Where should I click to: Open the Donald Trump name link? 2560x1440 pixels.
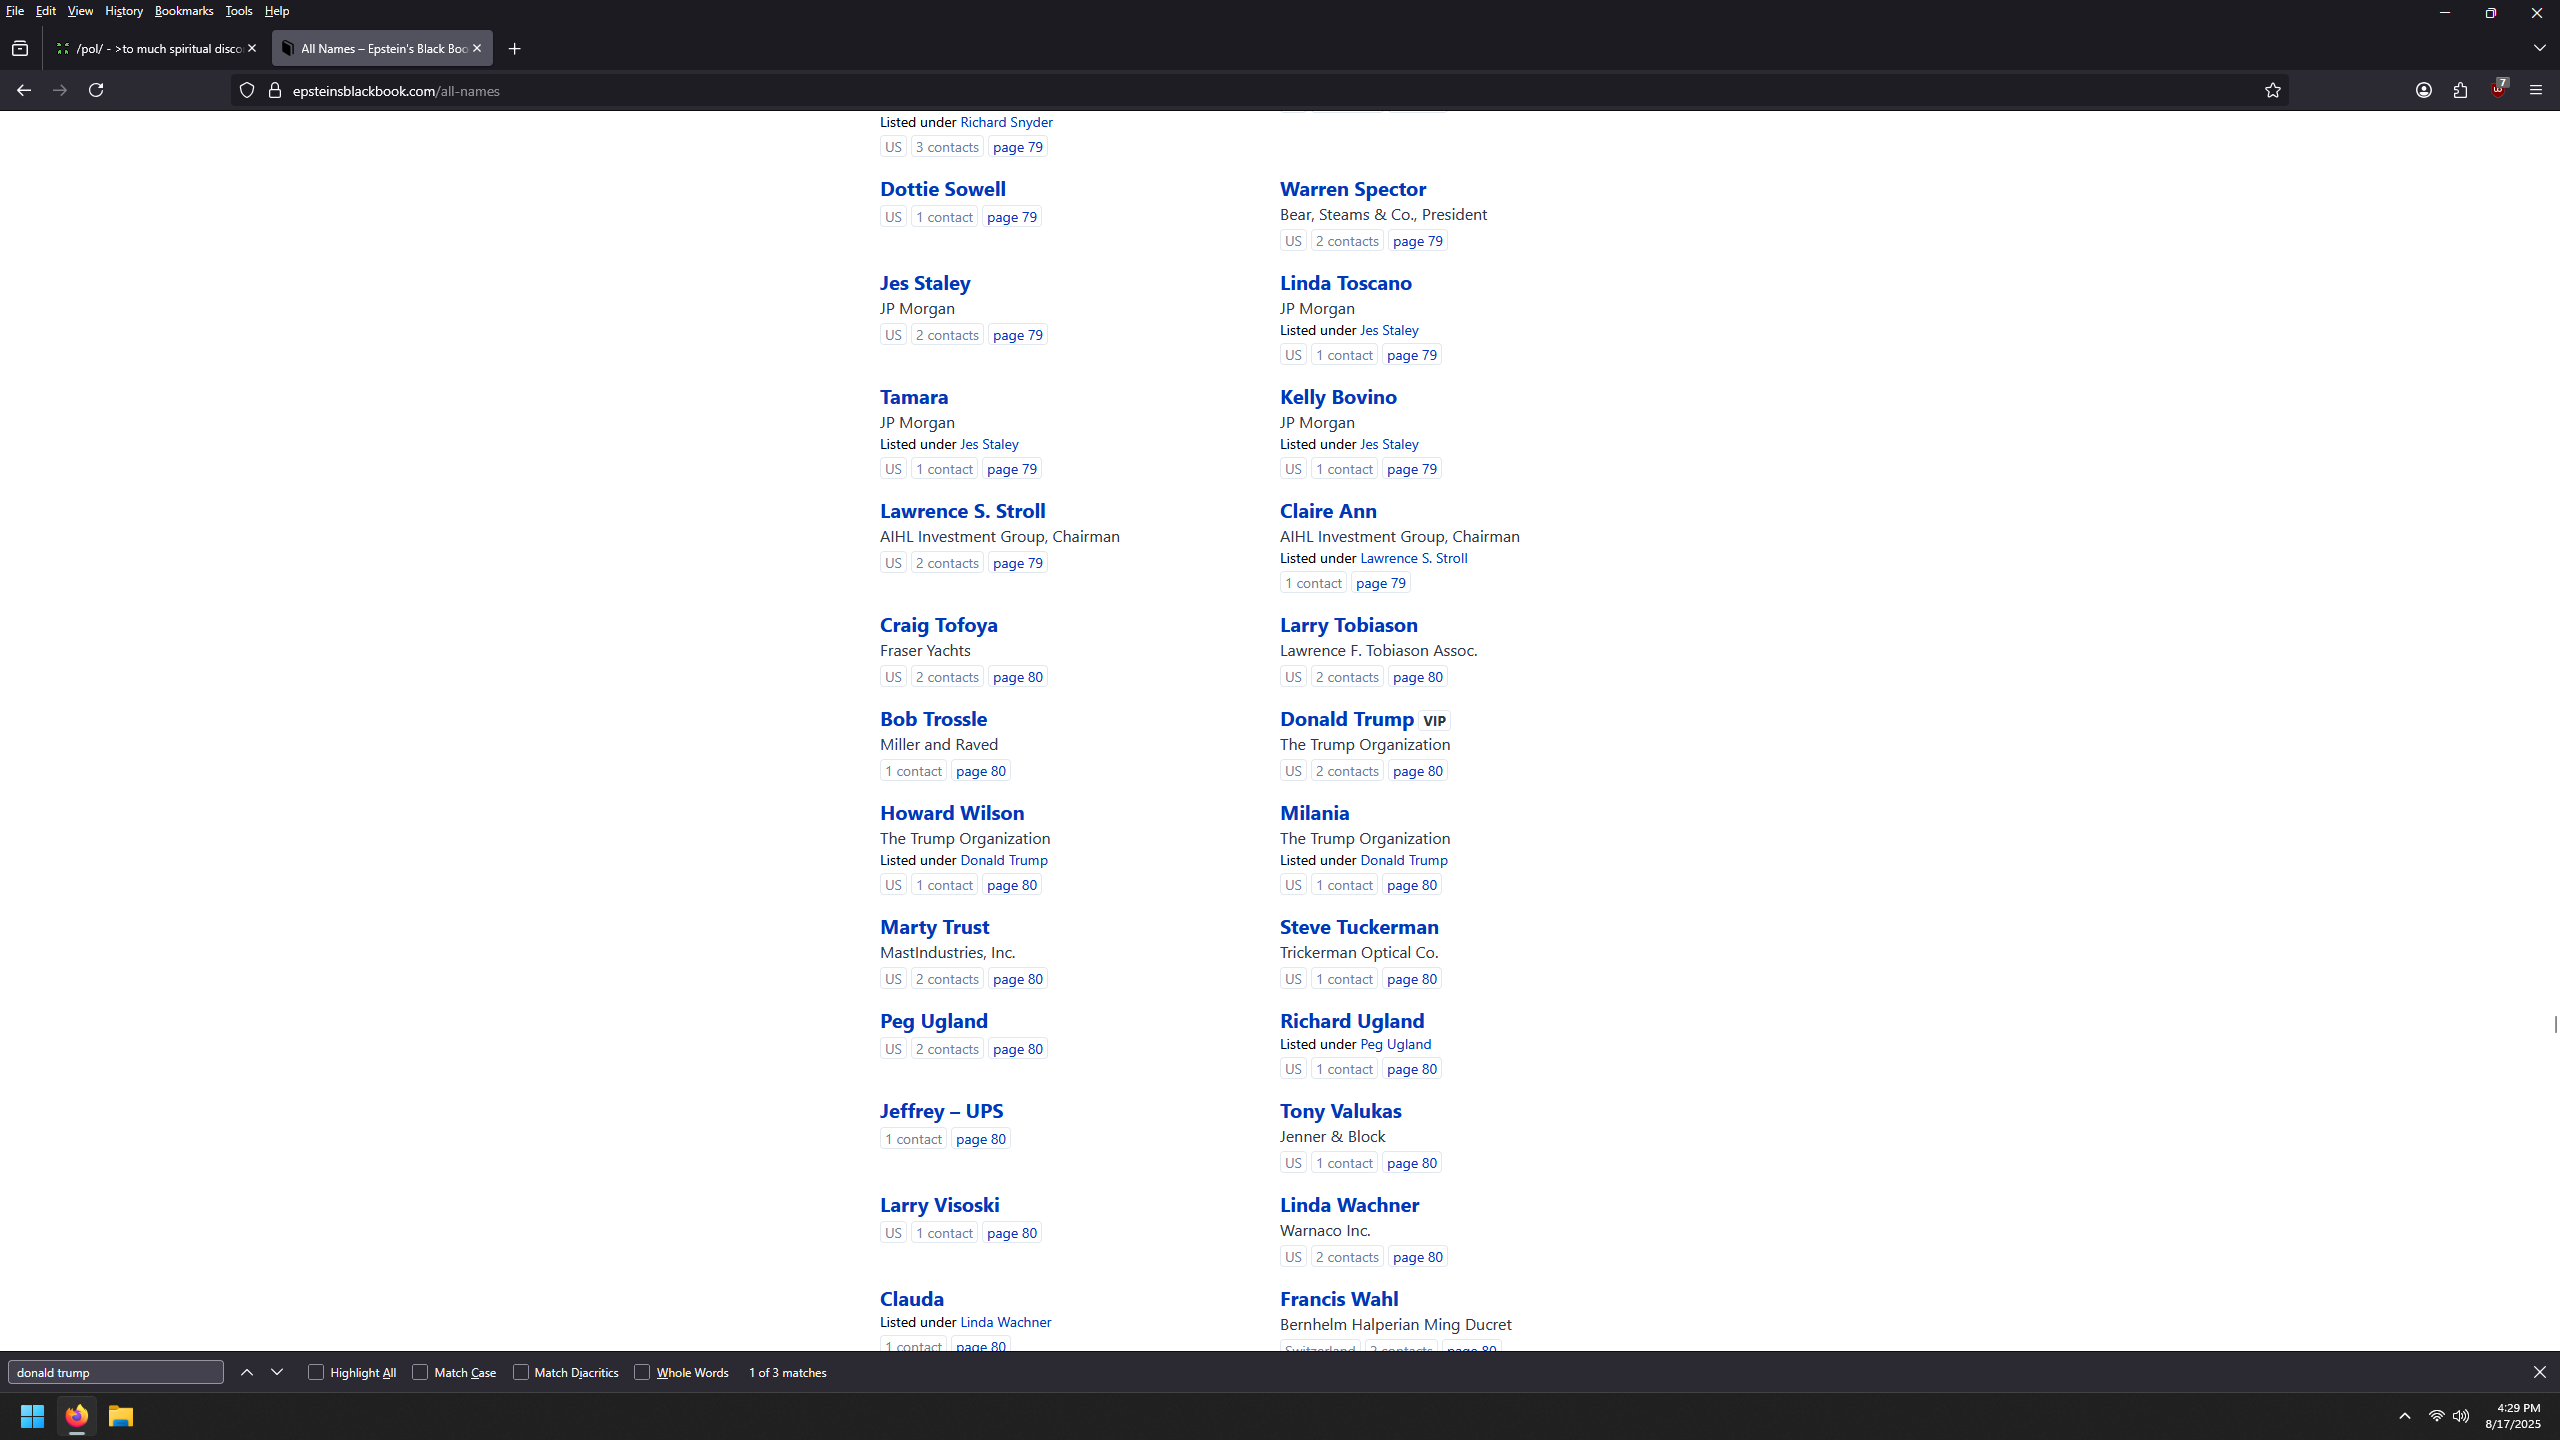1346,718
